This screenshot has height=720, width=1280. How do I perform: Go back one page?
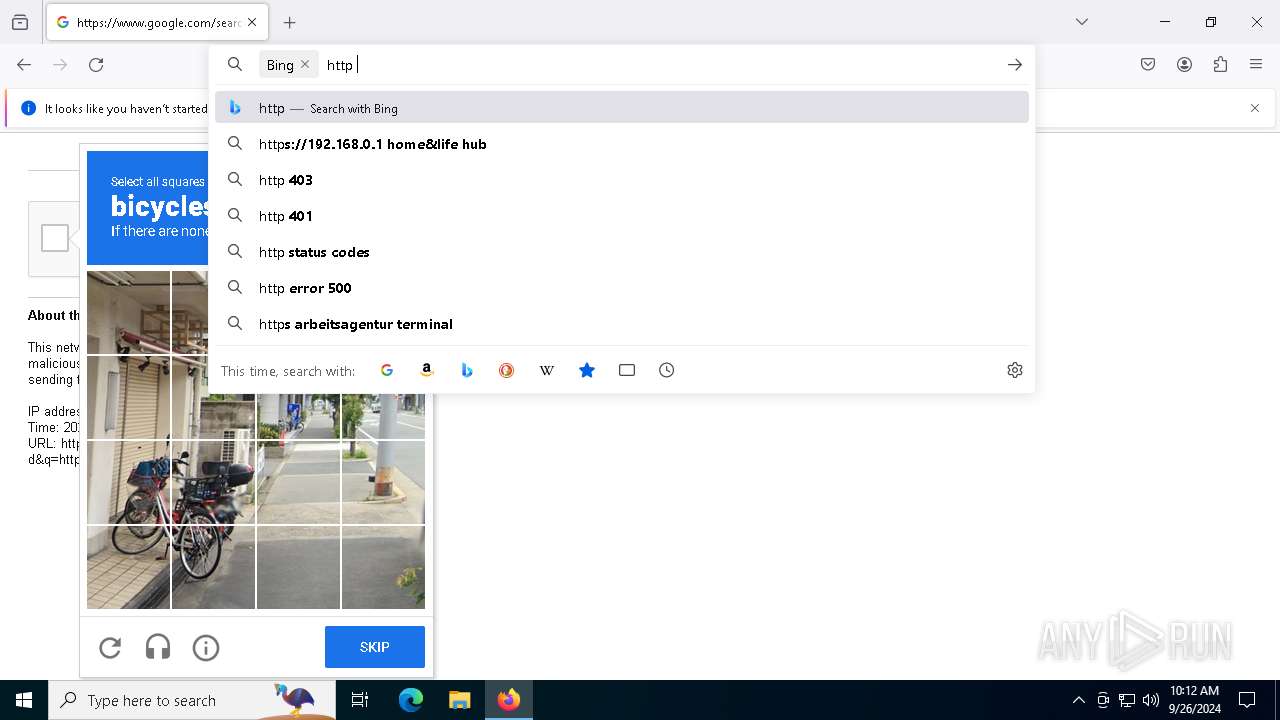coord(24,65)
